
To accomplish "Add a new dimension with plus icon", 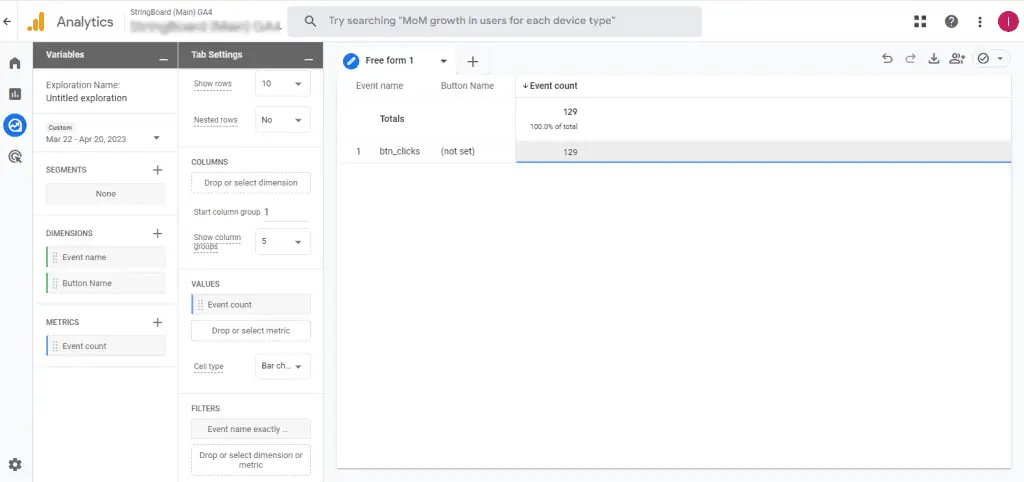I will tap(157, 233).
